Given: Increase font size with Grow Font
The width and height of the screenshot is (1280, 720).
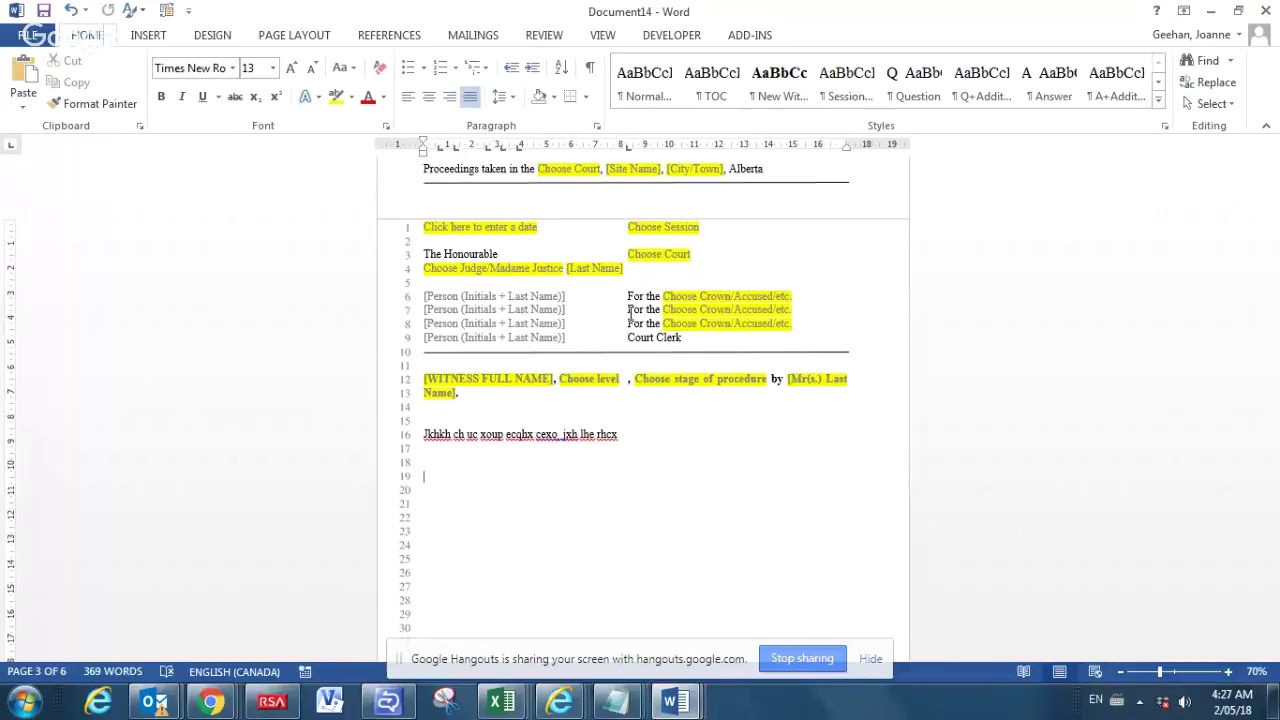Looking at the screenshot, I should [291, 68].
